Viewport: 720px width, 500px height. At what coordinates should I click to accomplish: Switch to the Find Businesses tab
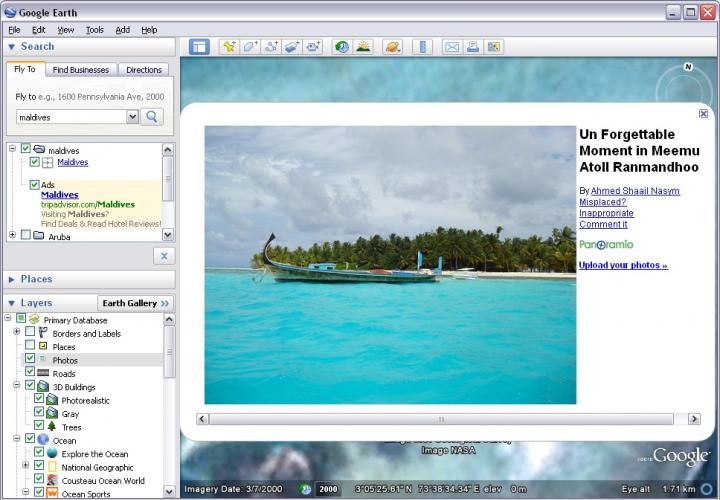[81, 70]
